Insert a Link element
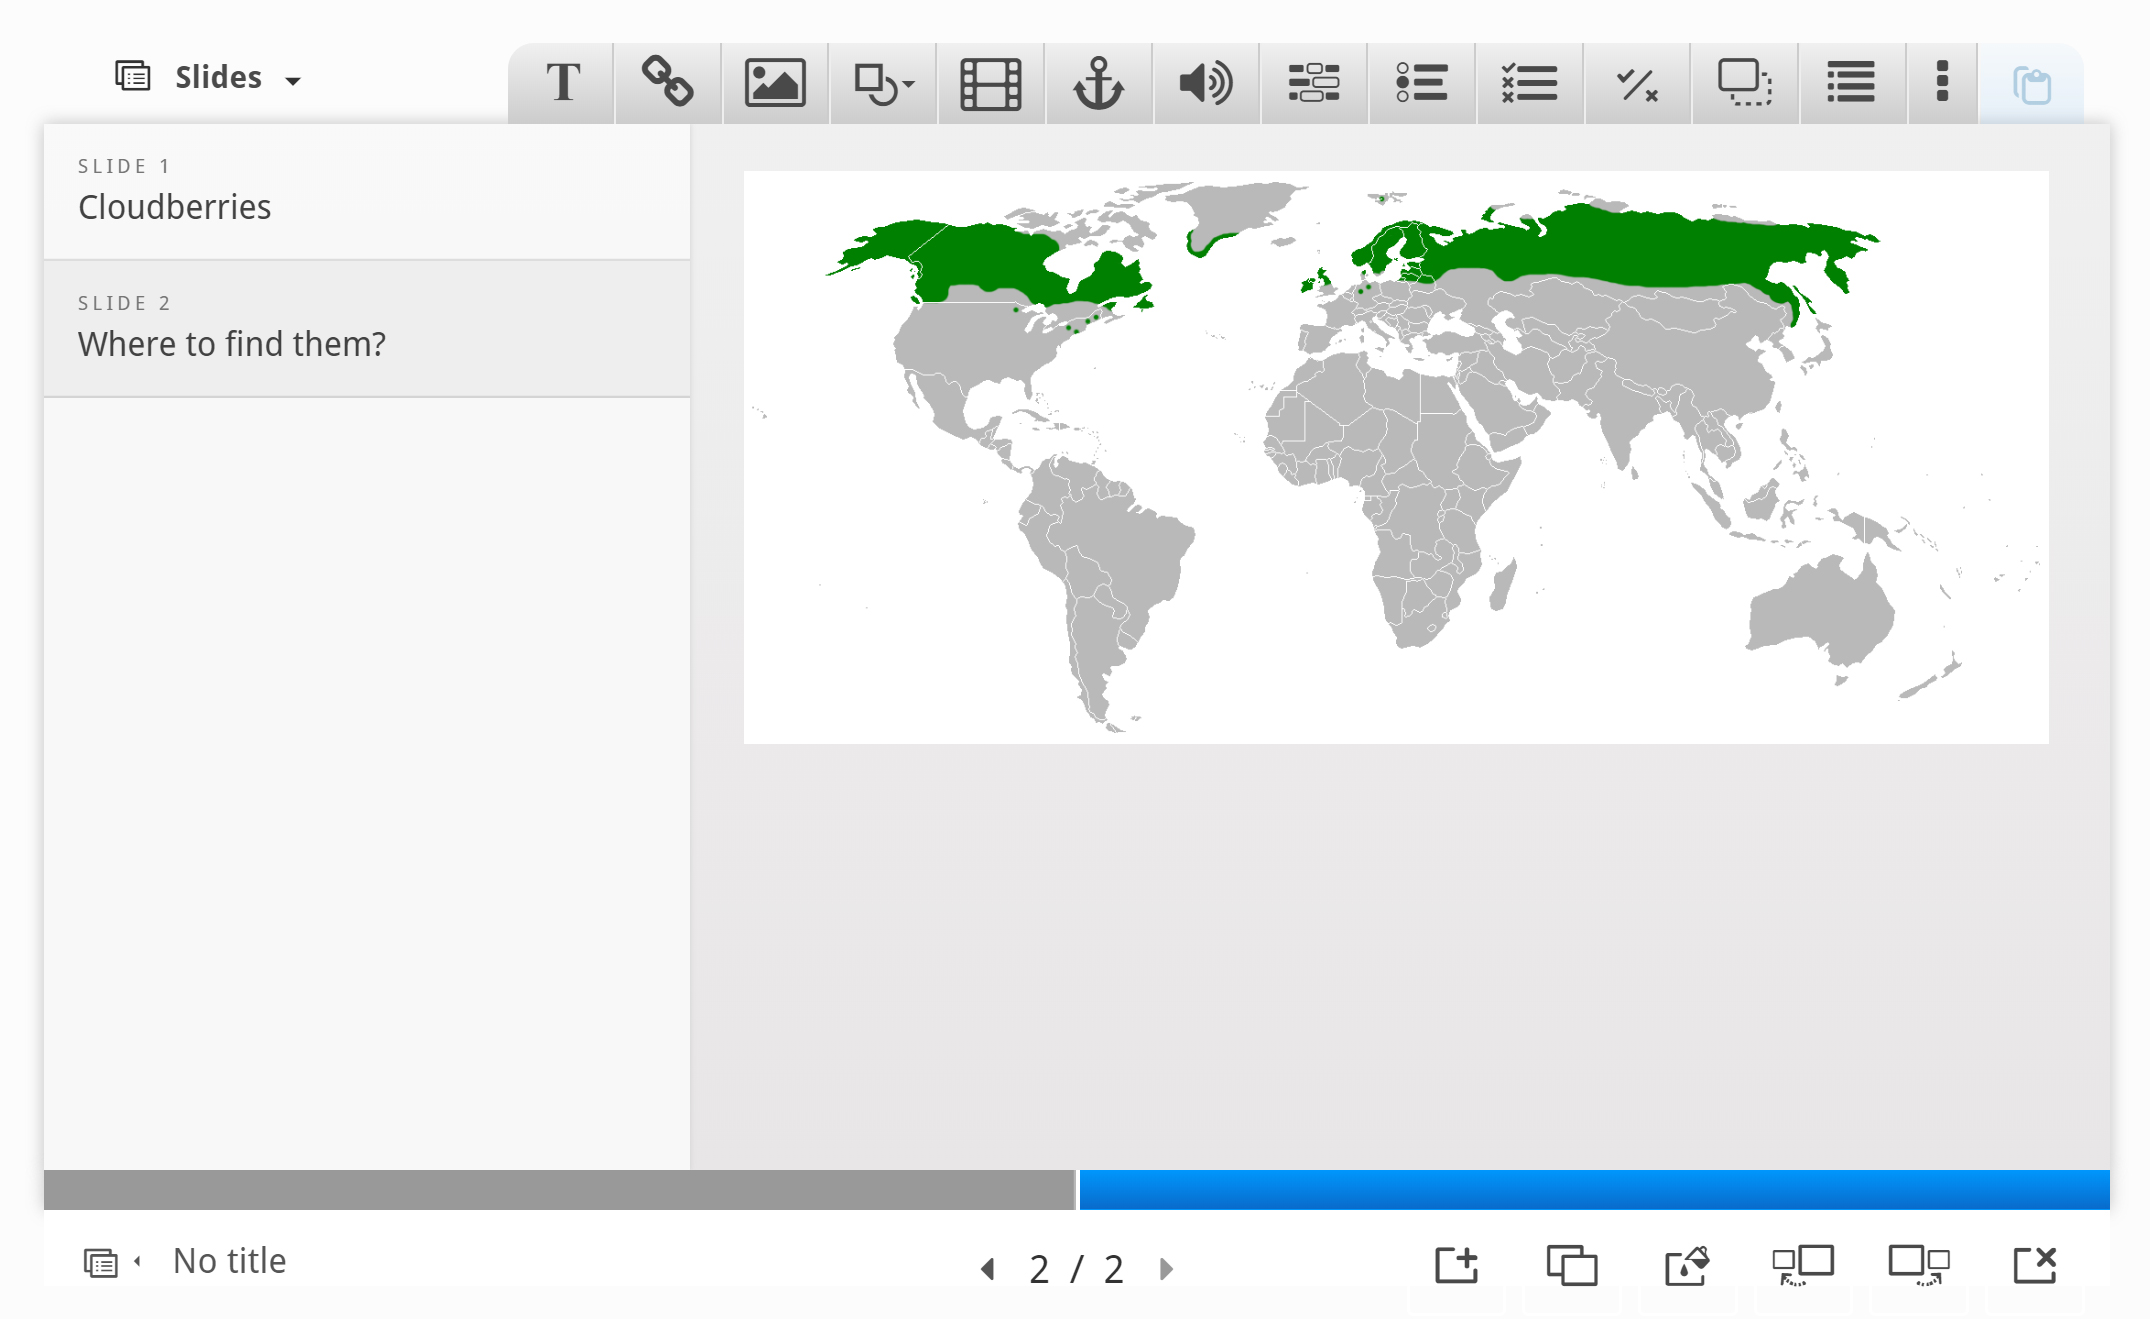Screen dimensions: 2150x1319 click(668, 83)
